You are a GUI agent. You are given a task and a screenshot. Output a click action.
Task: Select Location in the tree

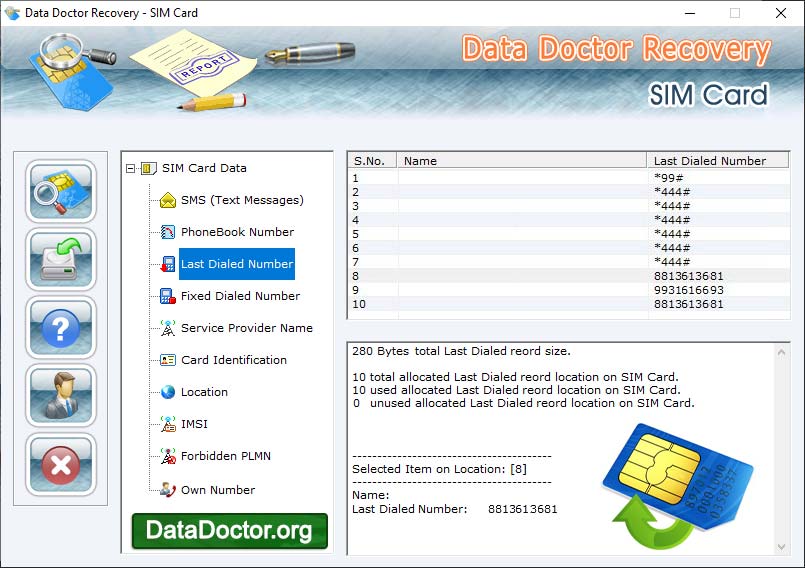tap(204, 392)
